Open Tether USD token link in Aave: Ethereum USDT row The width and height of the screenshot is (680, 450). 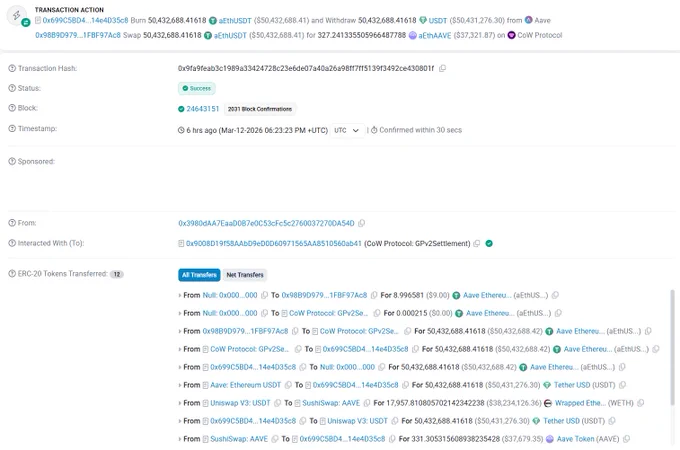coord(572,385)
